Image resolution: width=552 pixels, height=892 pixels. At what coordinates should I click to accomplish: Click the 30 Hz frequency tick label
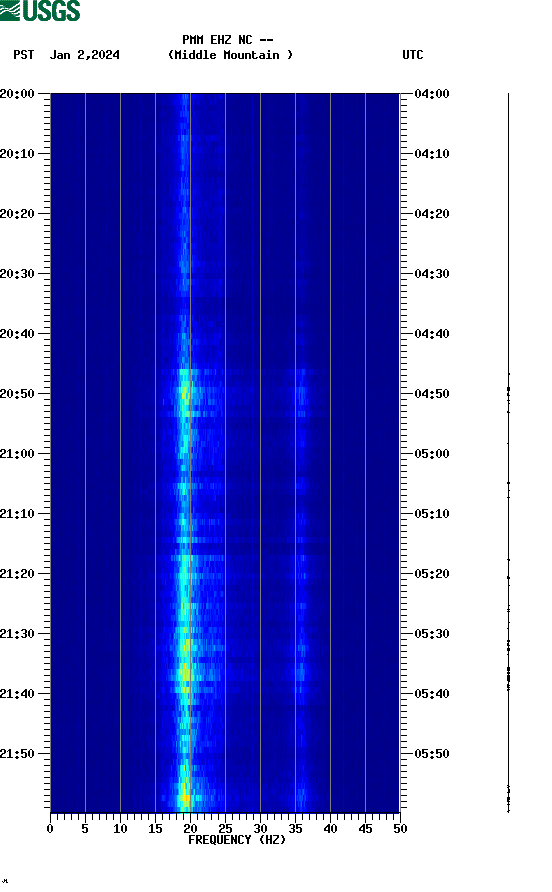tap(261, 829)
